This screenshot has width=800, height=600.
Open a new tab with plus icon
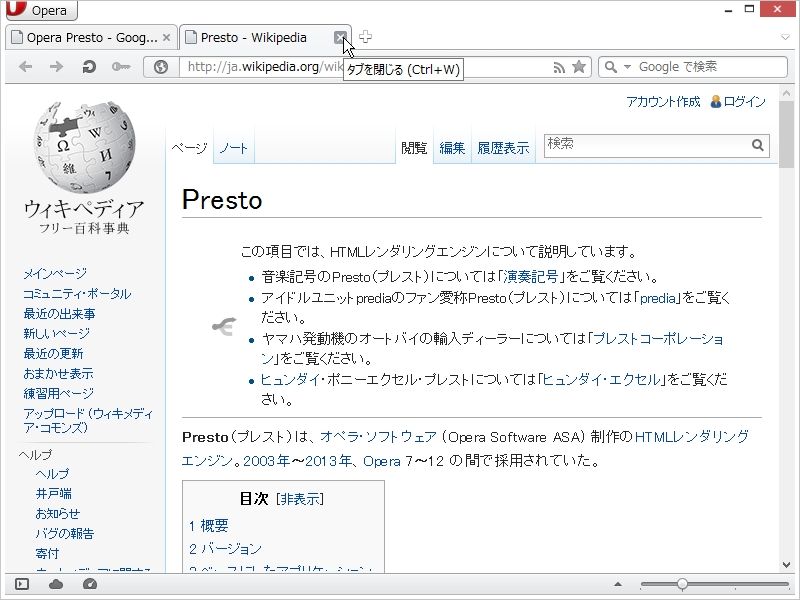pyautogui.click(x=365, y=37)
